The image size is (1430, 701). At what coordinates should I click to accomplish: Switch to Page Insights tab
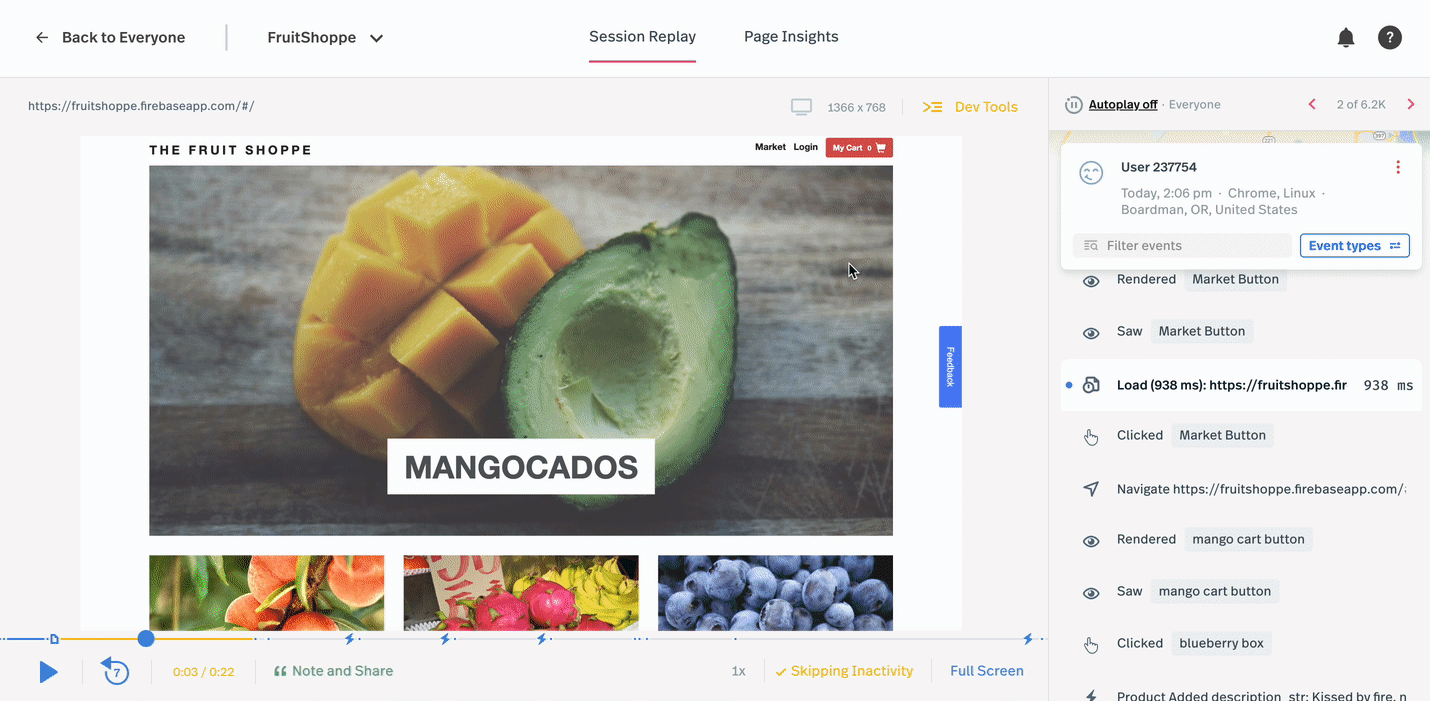791,37
